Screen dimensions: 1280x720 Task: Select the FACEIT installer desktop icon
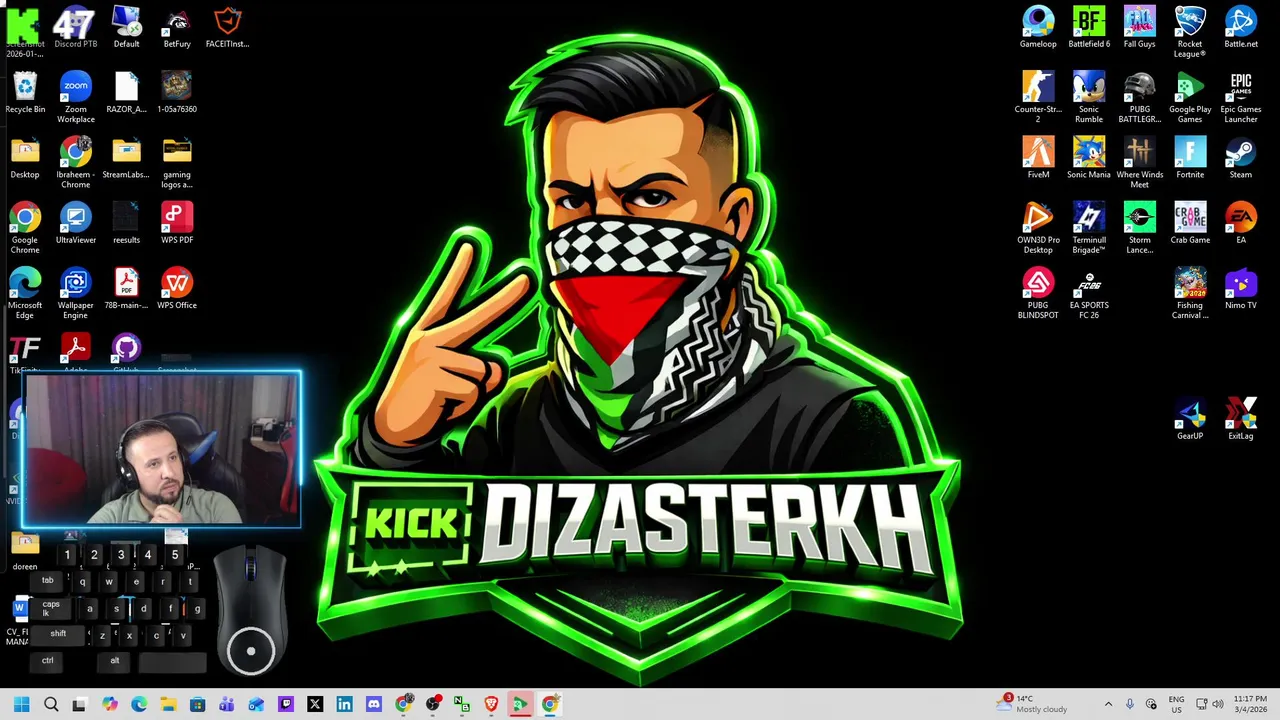tap(227, 27)
